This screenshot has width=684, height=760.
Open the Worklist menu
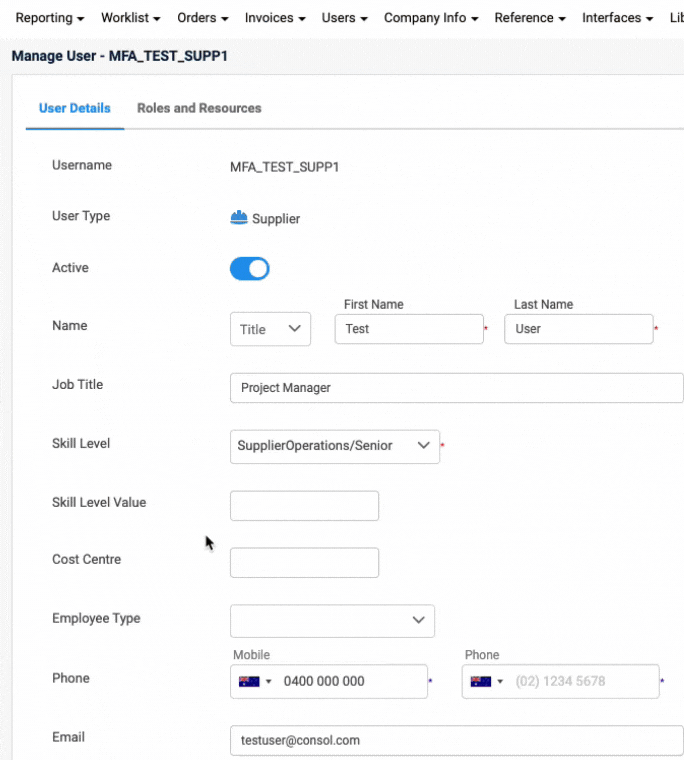pyautogui.click(x=130, y=18)
